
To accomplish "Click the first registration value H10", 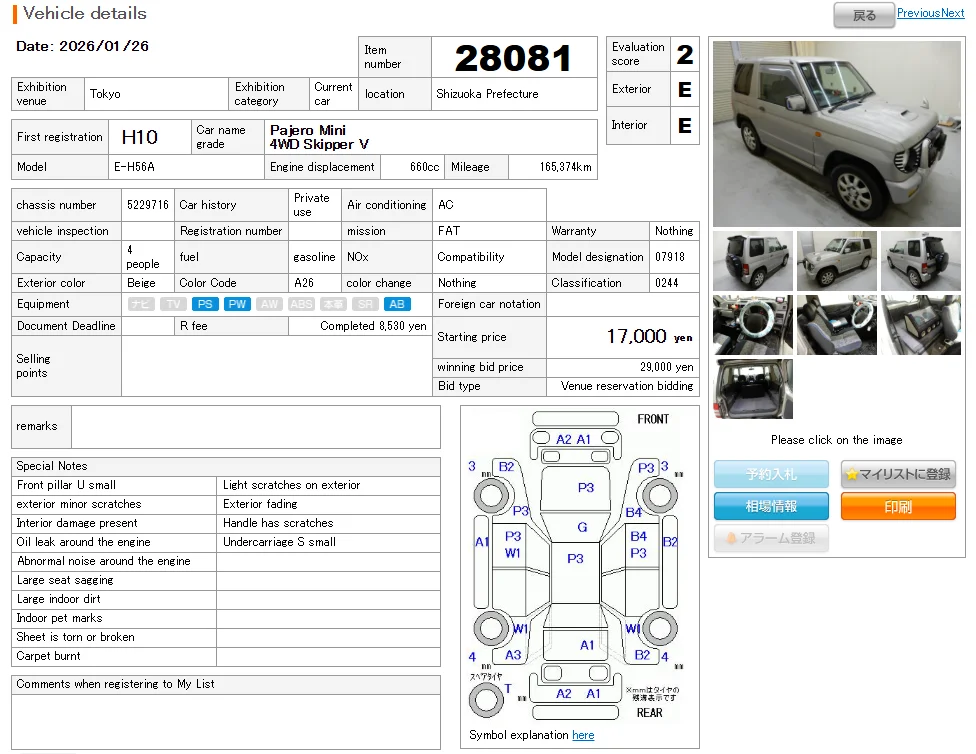I will coord(139,137).
